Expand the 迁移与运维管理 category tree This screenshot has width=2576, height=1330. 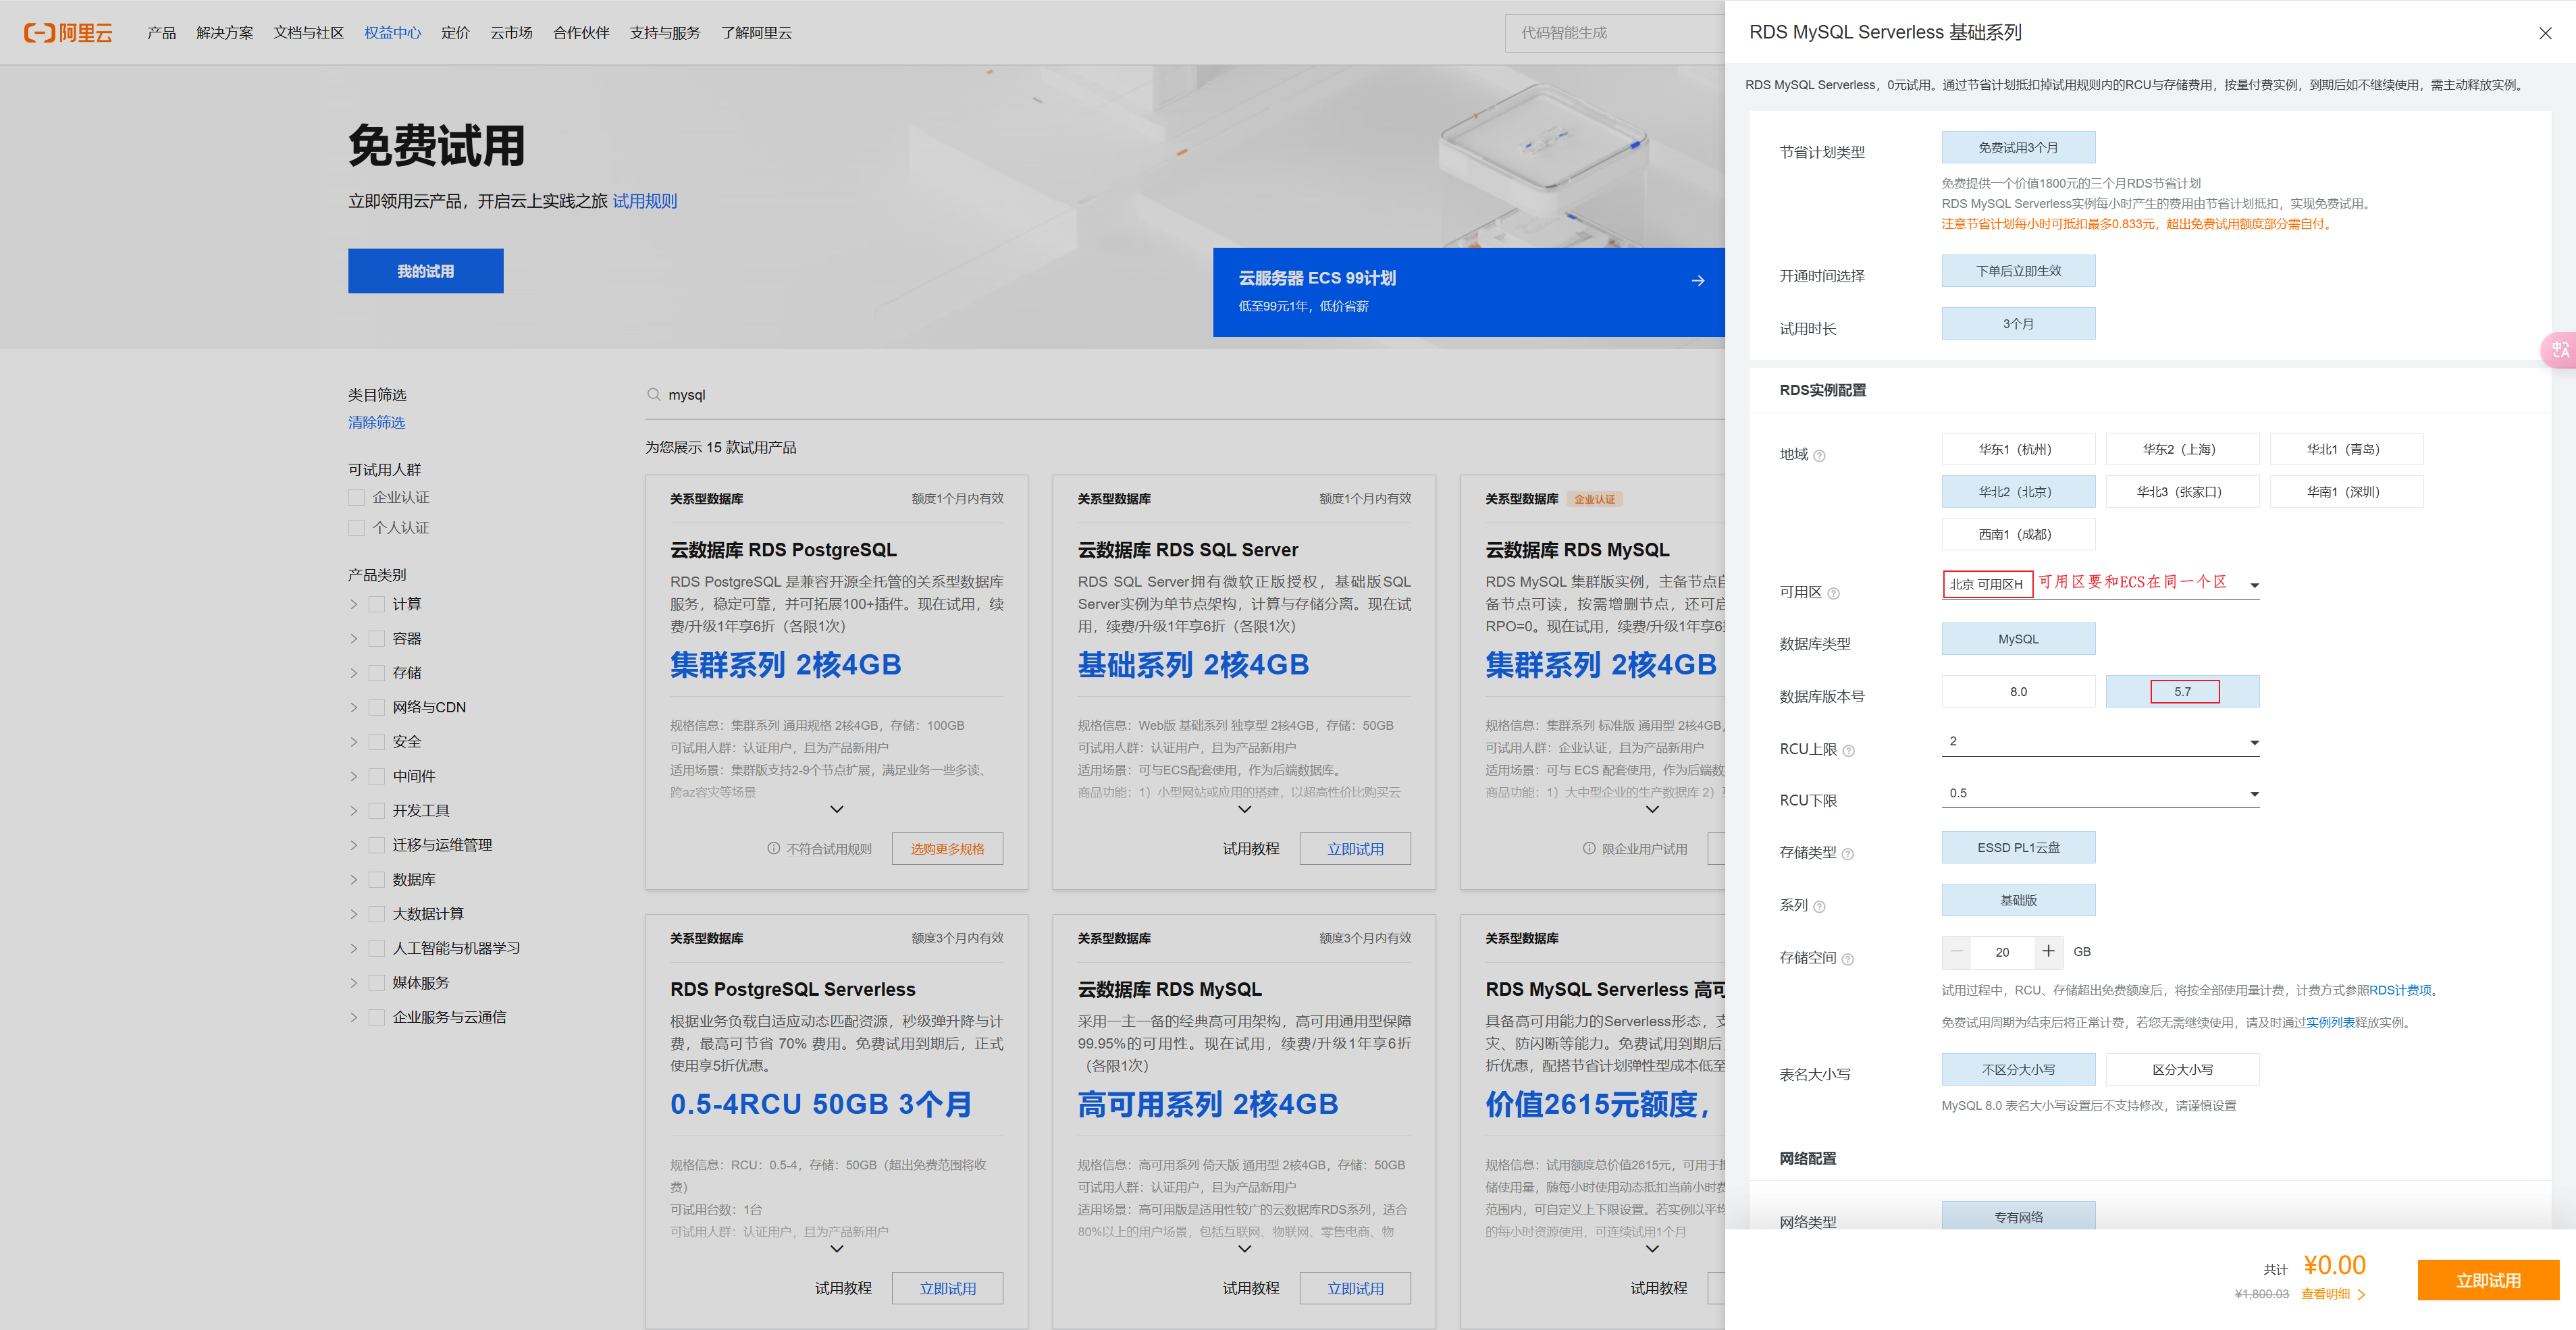(x=353, y=846)
